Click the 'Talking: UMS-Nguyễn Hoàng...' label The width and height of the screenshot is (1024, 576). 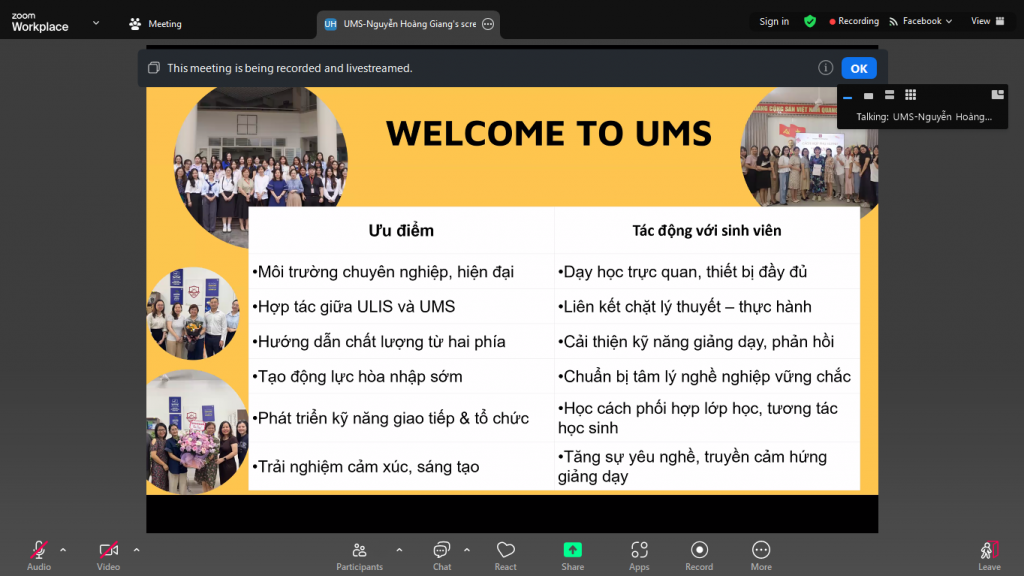923,117
